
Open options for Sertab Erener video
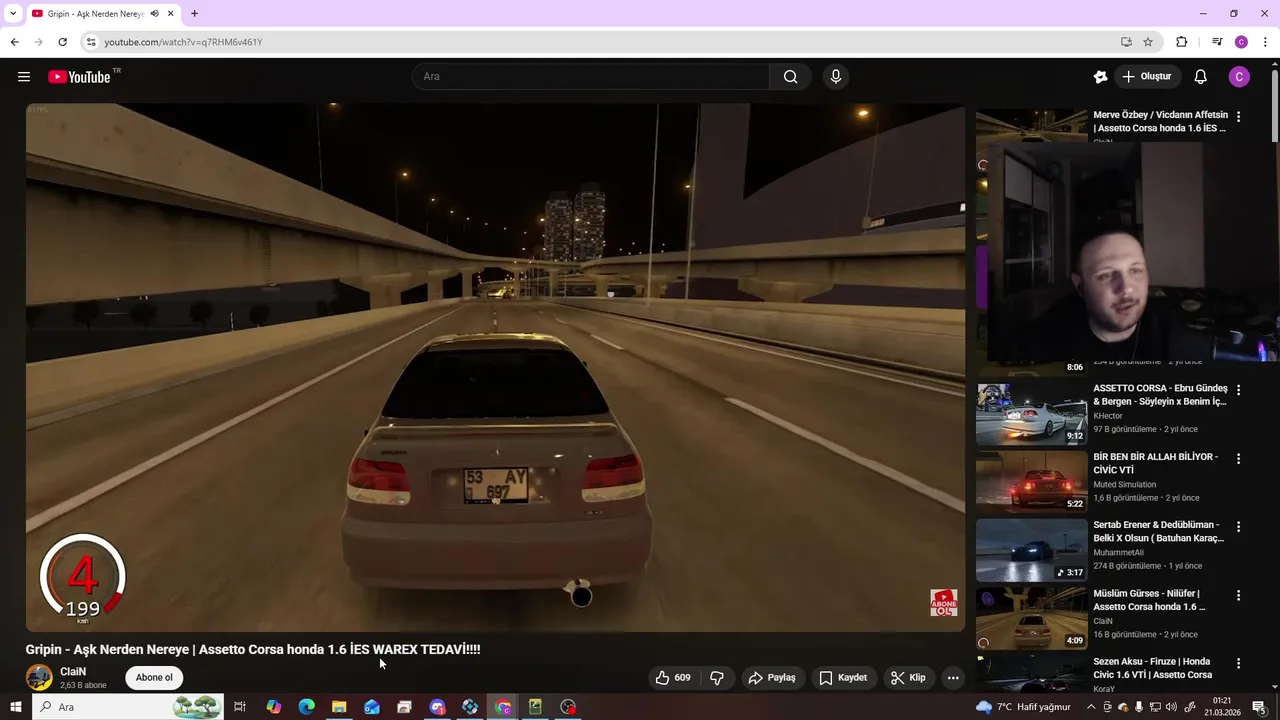[1238, 527]
